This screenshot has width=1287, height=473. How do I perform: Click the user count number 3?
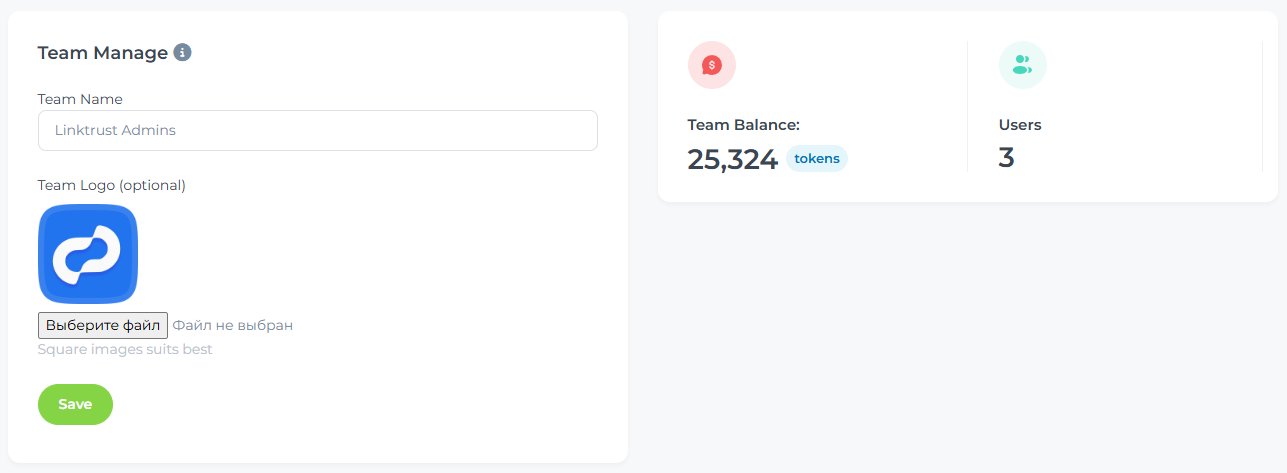(x=1006, y=158)
